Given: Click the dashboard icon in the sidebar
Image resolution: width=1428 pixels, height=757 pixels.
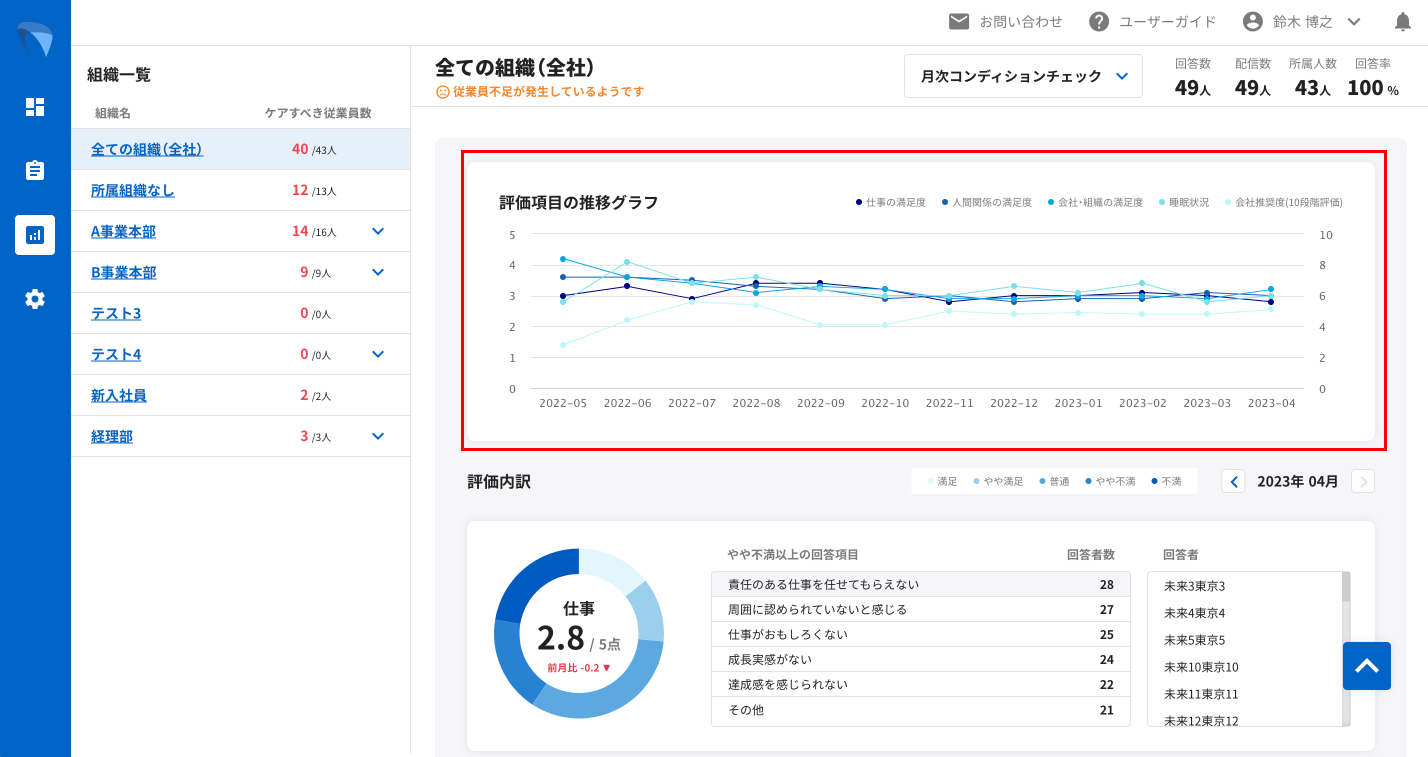Looking at the screenshot, I should point(35,107).
